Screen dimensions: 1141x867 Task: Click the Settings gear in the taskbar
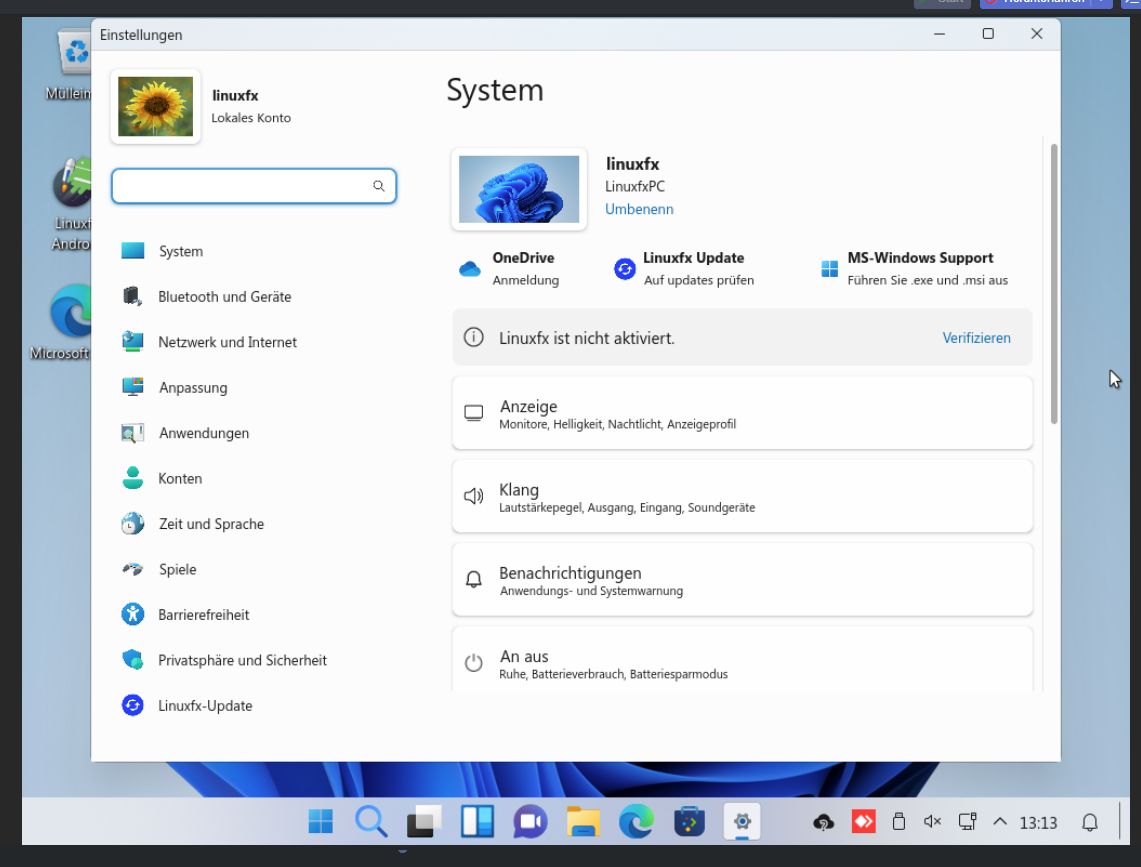[x=742, y=822]
